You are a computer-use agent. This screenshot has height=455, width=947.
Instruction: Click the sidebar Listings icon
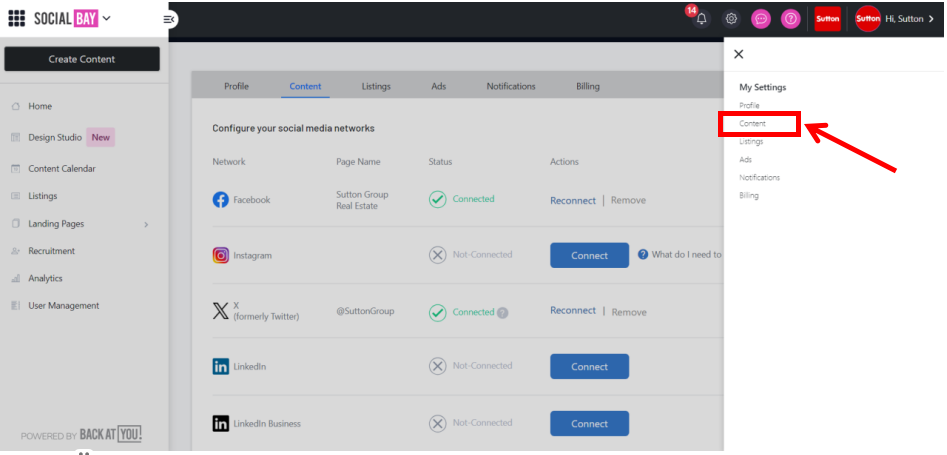(16, 196)
